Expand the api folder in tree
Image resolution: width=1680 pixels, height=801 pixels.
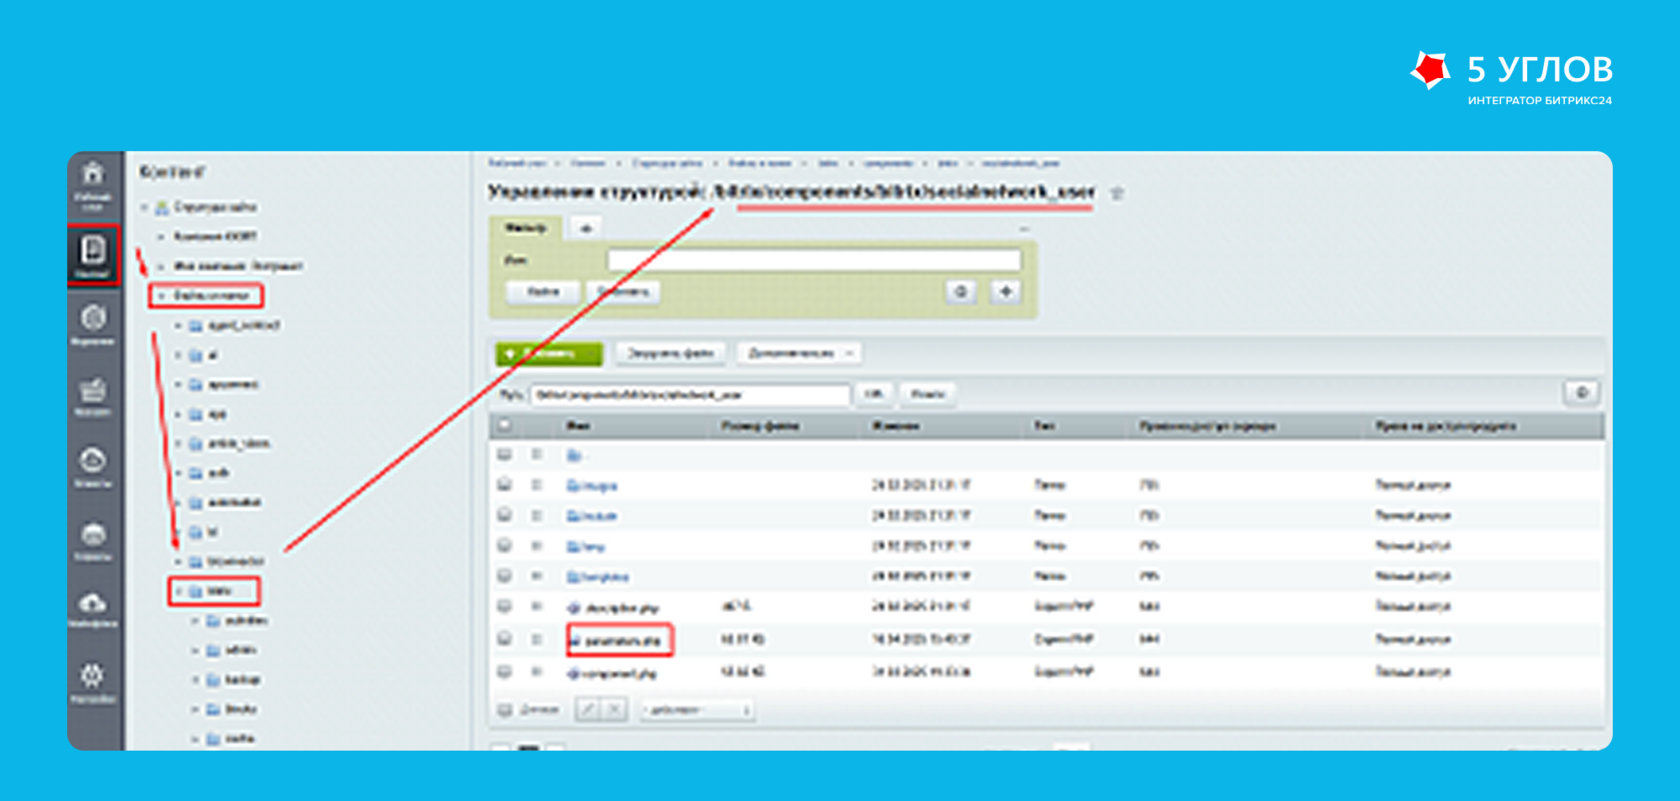click(x=179, y=414)
